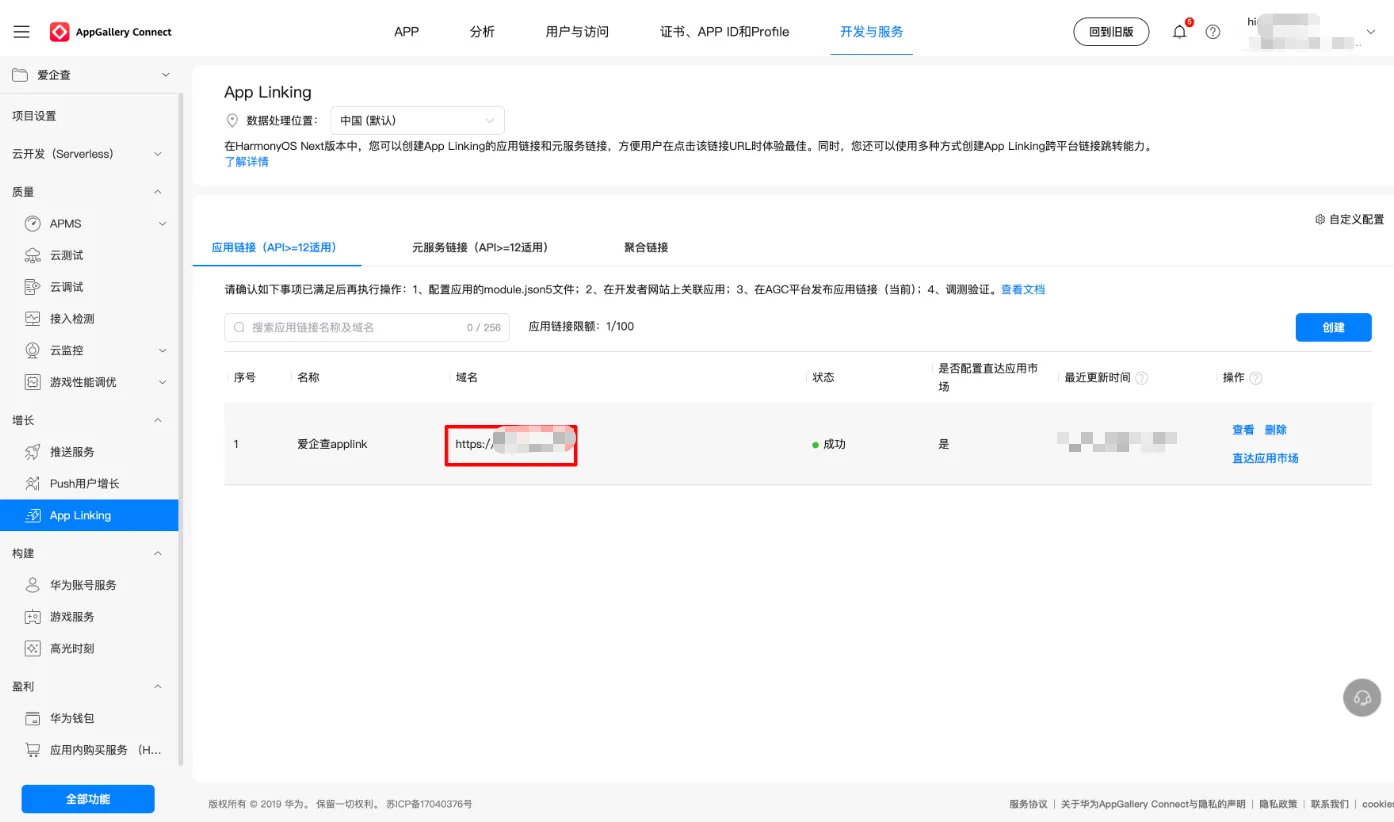Click the search magnifier icon in search box
Image resolution: width=1394 pixels, height=822 pixels.
[240, 327]
